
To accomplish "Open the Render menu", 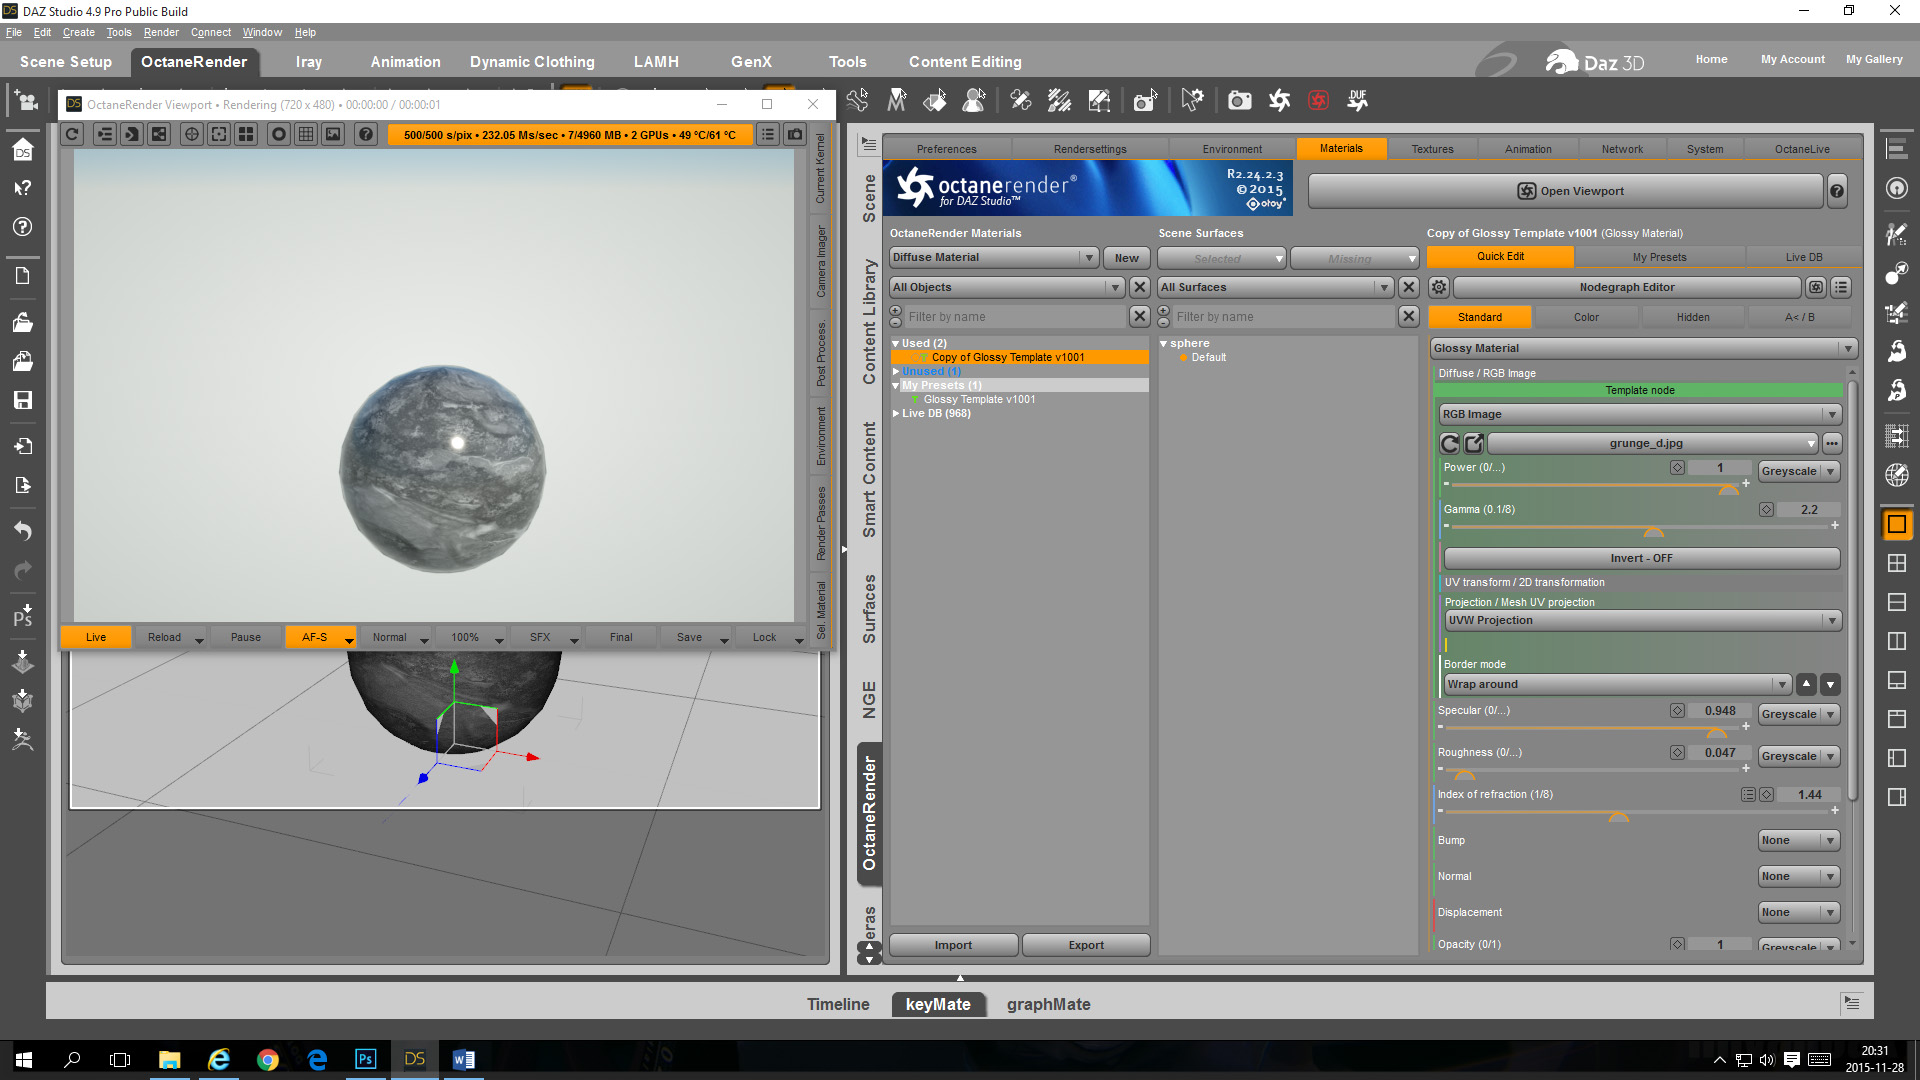I will (x=160, y=32).
